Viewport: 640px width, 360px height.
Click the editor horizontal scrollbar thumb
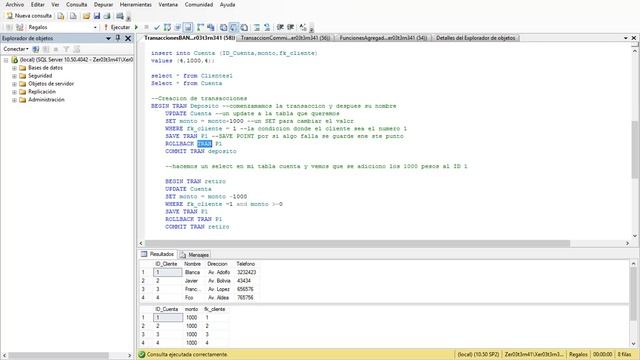pos(358,243)
